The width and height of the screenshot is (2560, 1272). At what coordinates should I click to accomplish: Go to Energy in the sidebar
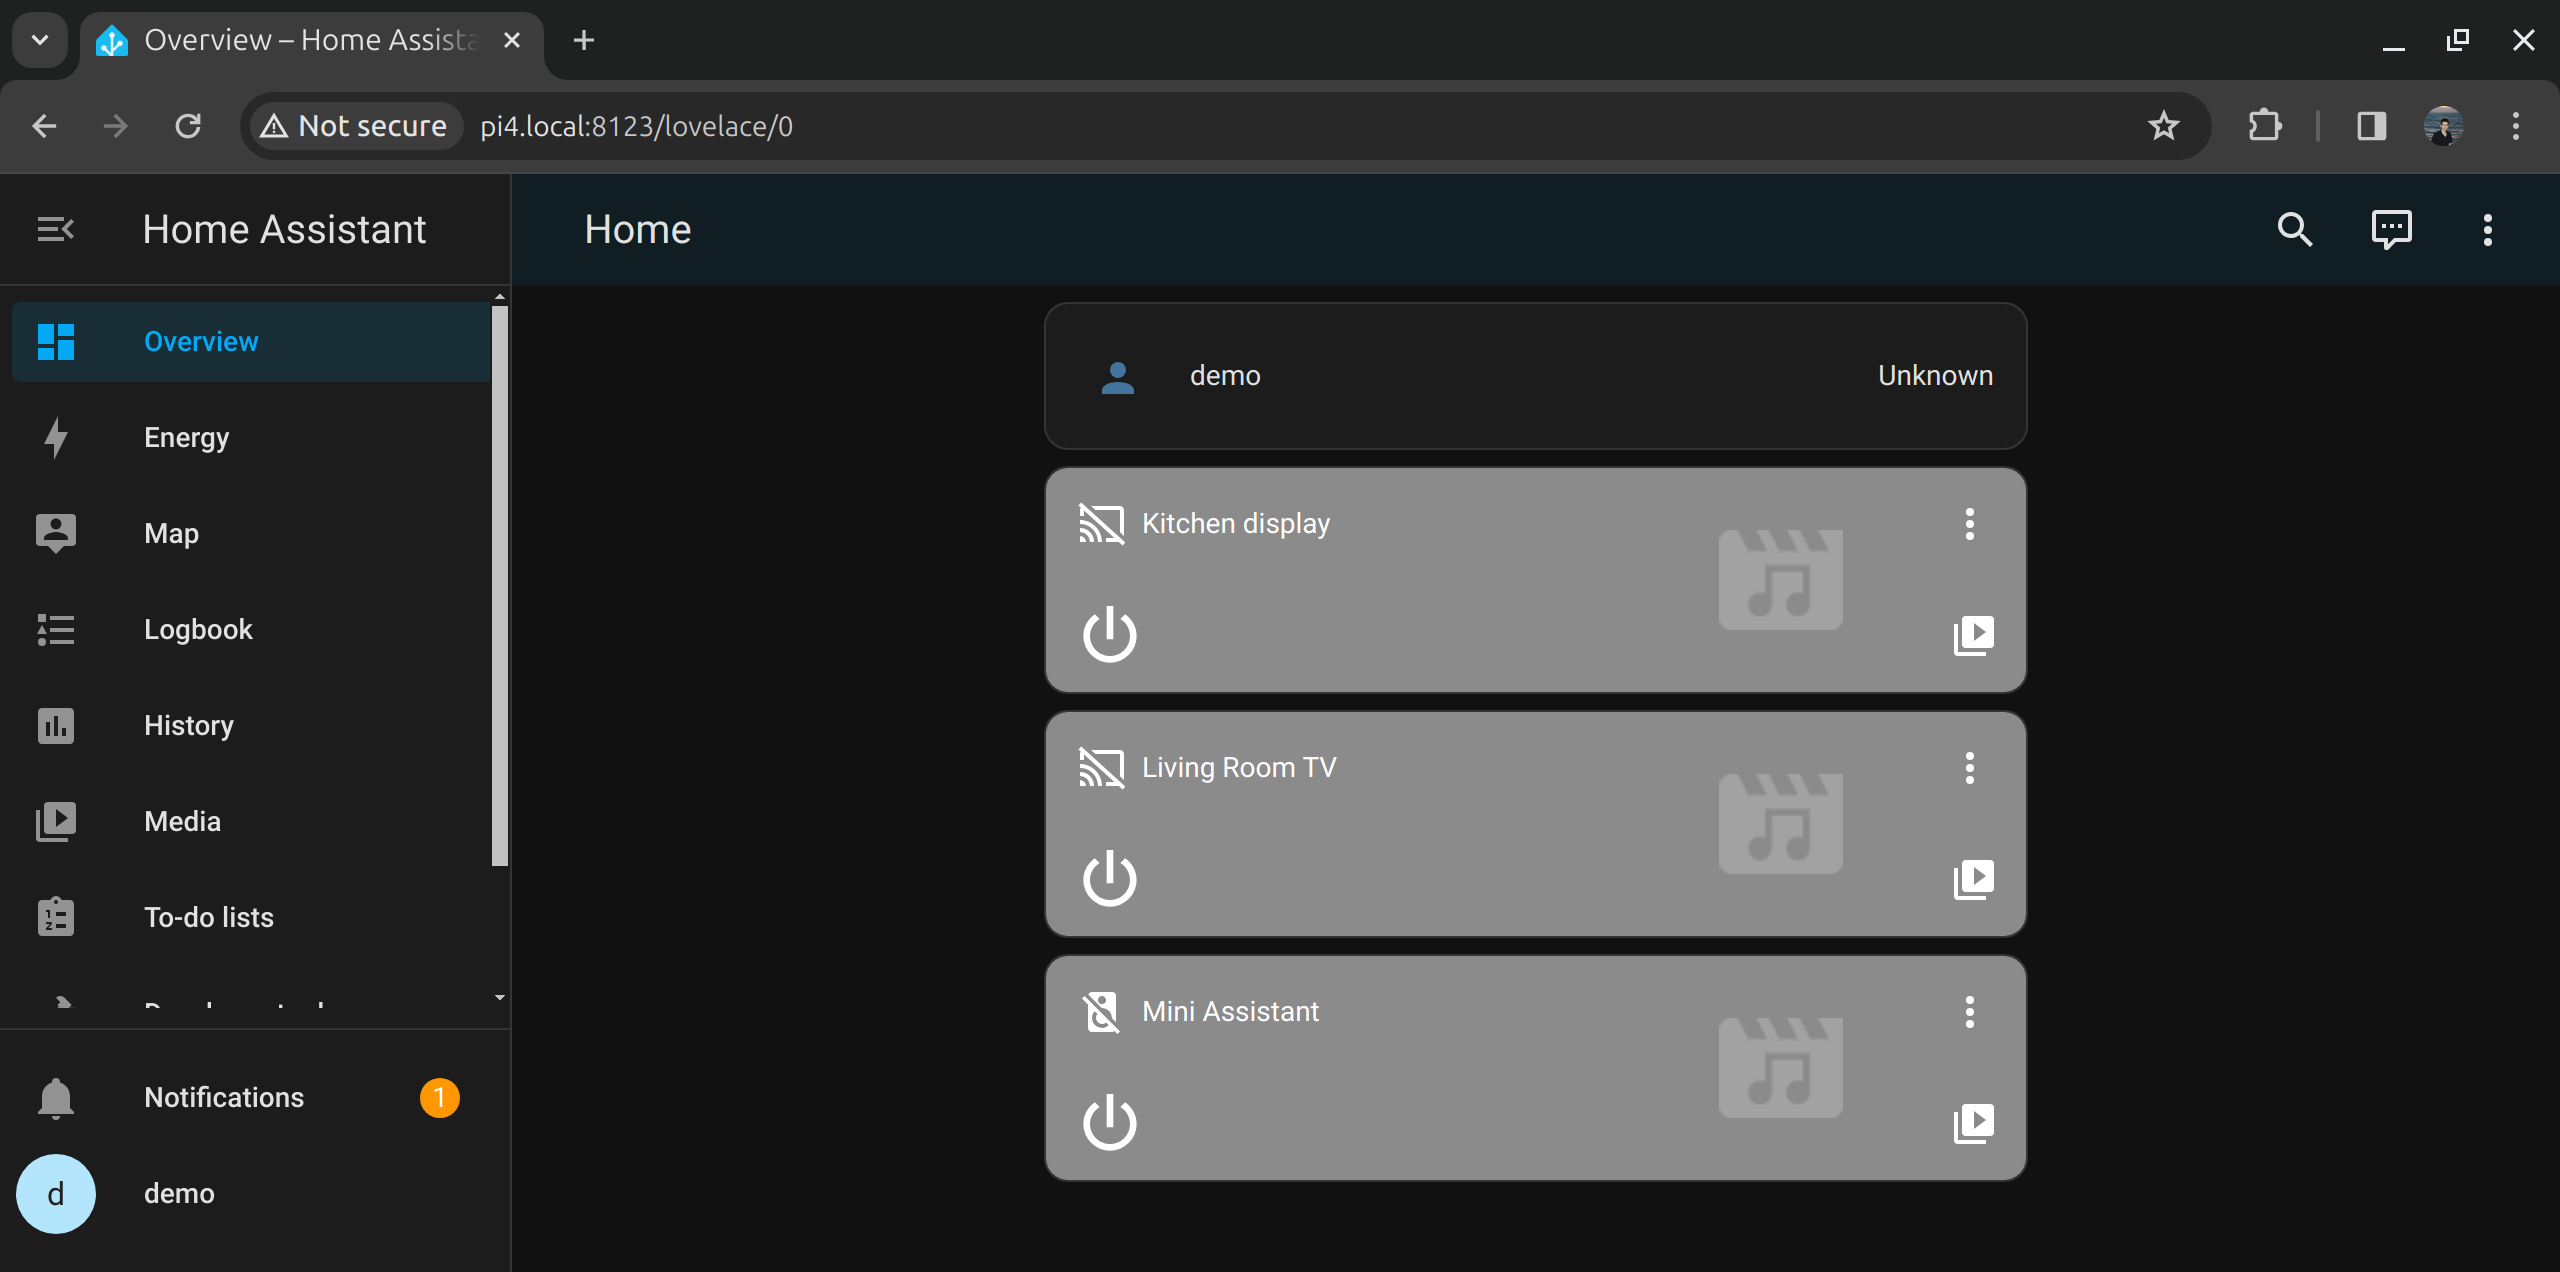point(186,438)
